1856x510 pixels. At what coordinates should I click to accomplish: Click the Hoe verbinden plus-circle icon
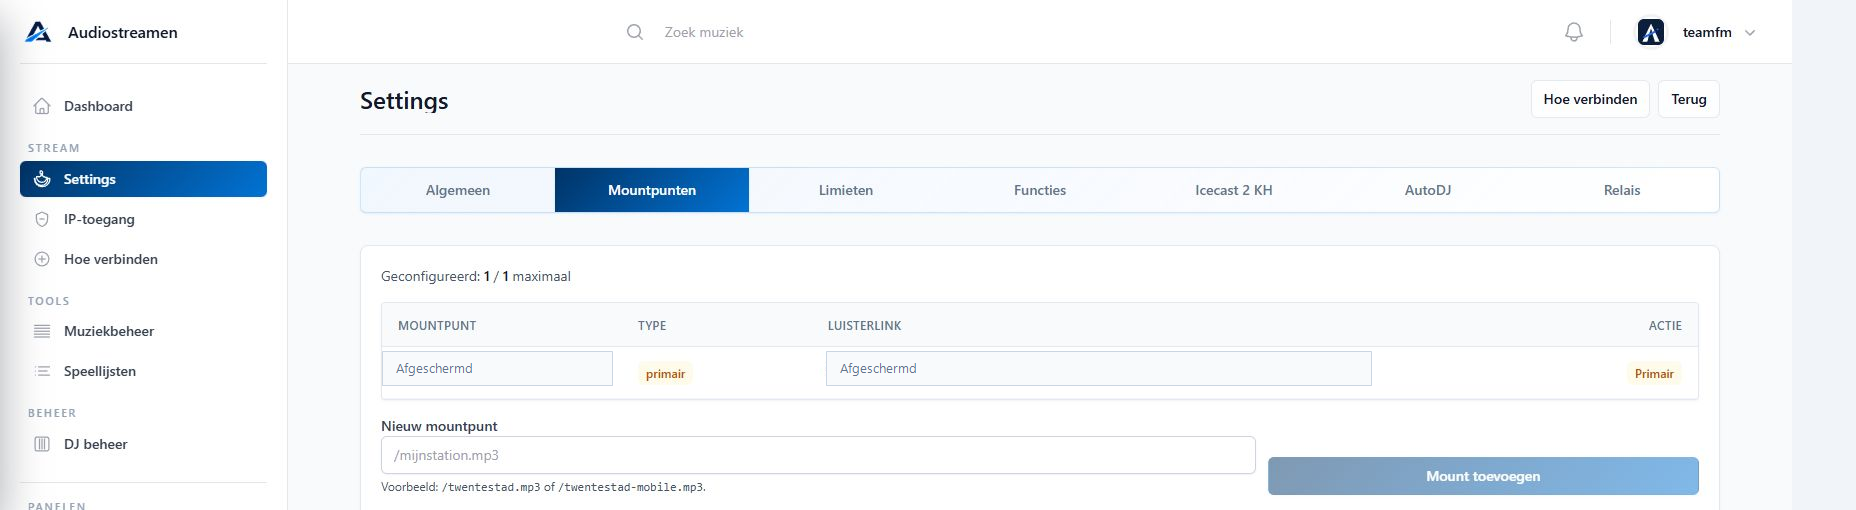42,259
